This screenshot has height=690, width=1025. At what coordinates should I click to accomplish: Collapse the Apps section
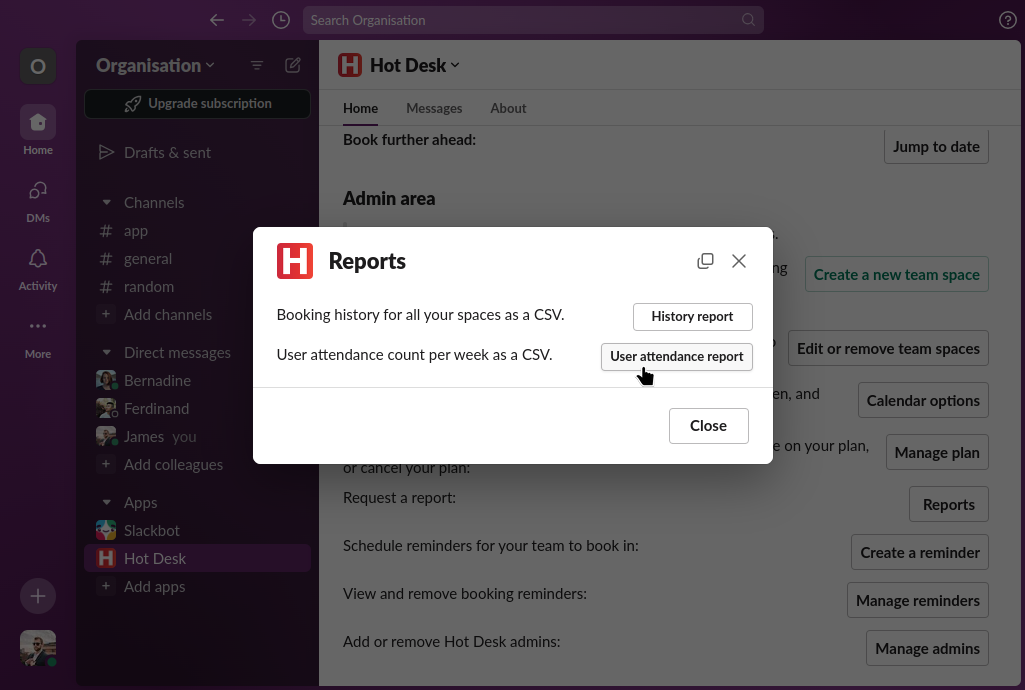pyautogui.click(x=107, y=503)
